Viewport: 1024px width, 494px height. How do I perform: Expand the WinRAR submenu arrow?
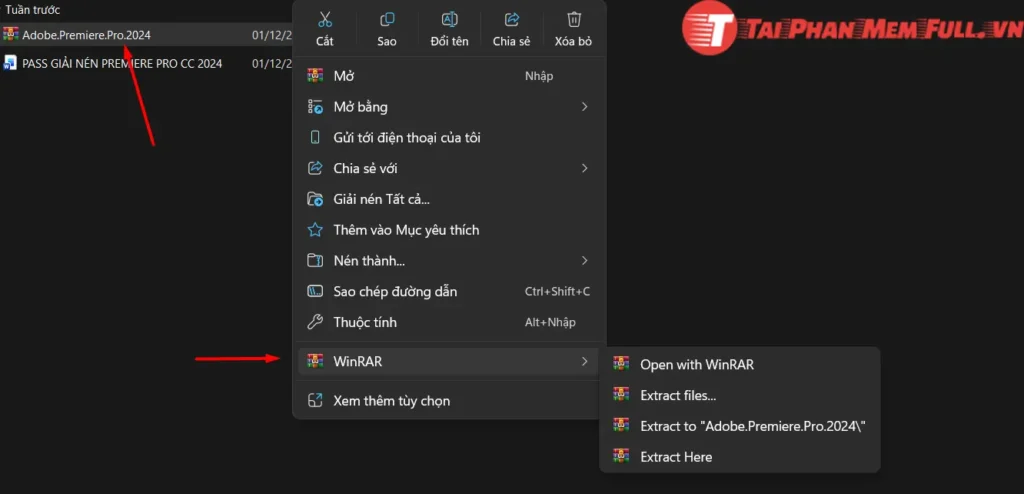[584, 361]
